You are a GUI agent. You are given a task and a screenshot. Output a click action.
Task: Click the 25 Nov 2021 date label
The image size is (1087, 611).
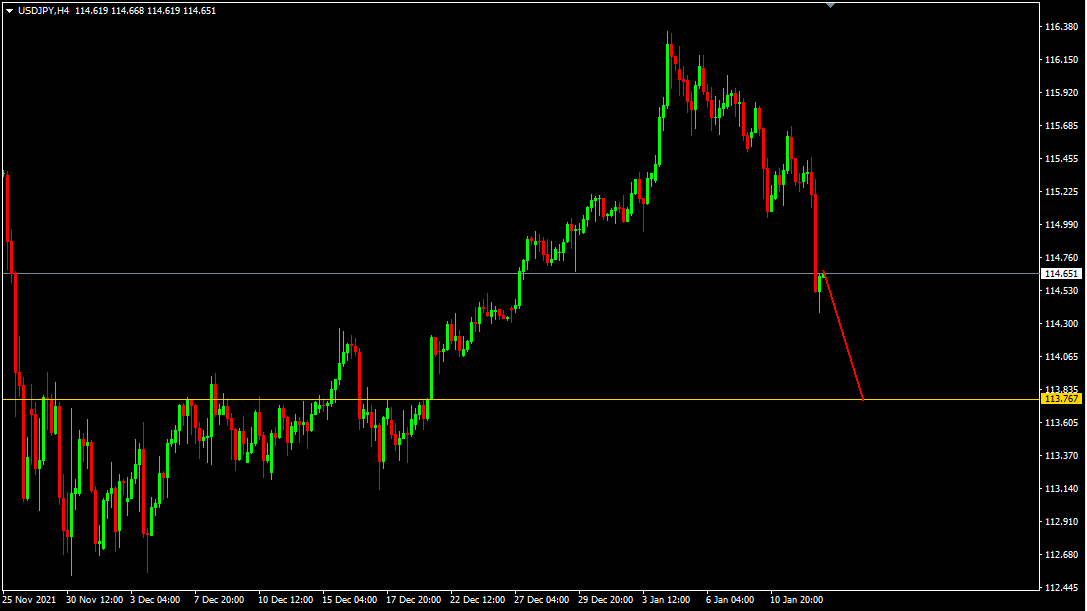29,600
